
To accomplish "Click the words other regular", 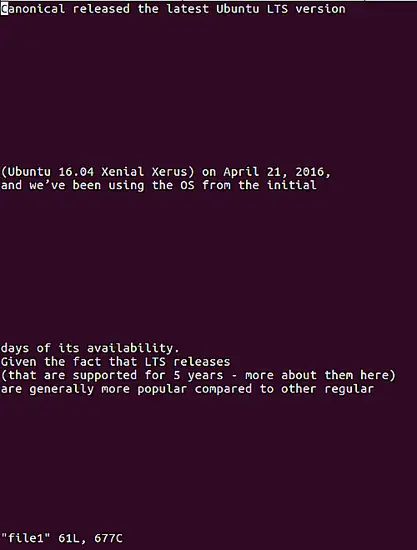I will tap(327, 389).
